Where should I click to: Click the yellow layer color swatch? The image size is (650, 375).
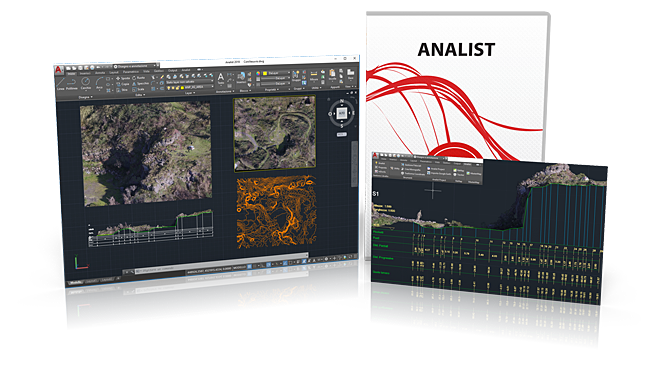pos(182,87)
